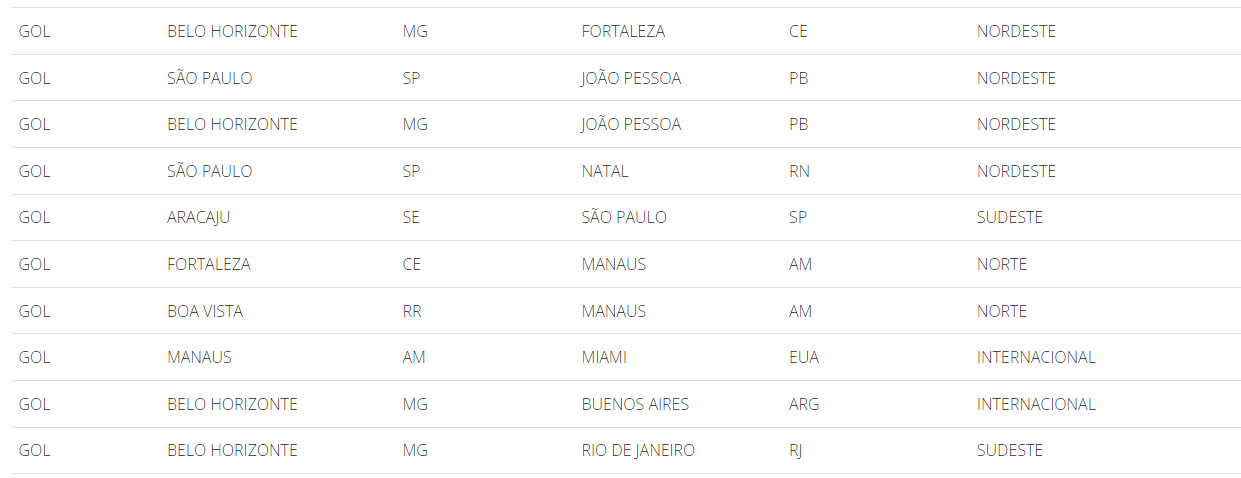The height and width of the screenshot is (478, 1241).
Task: Click the ARACAJU origin city cell
Action: [x=198, y=218]
